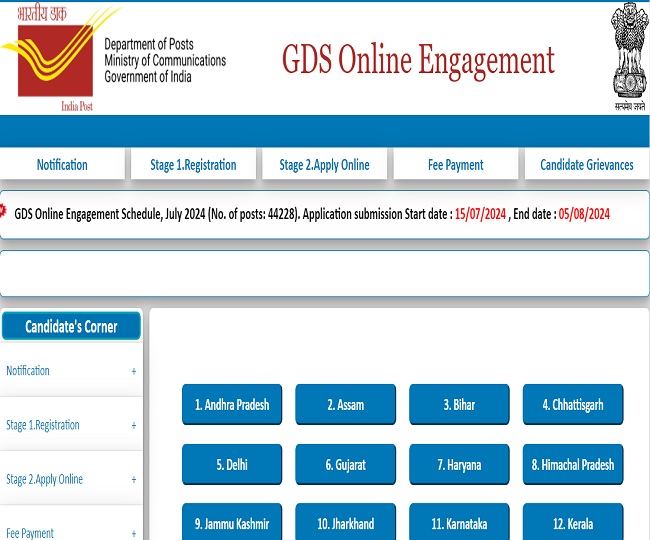Choose the Gujarat state button
Viewport: 650px width, 540px height.
[345, 465]
